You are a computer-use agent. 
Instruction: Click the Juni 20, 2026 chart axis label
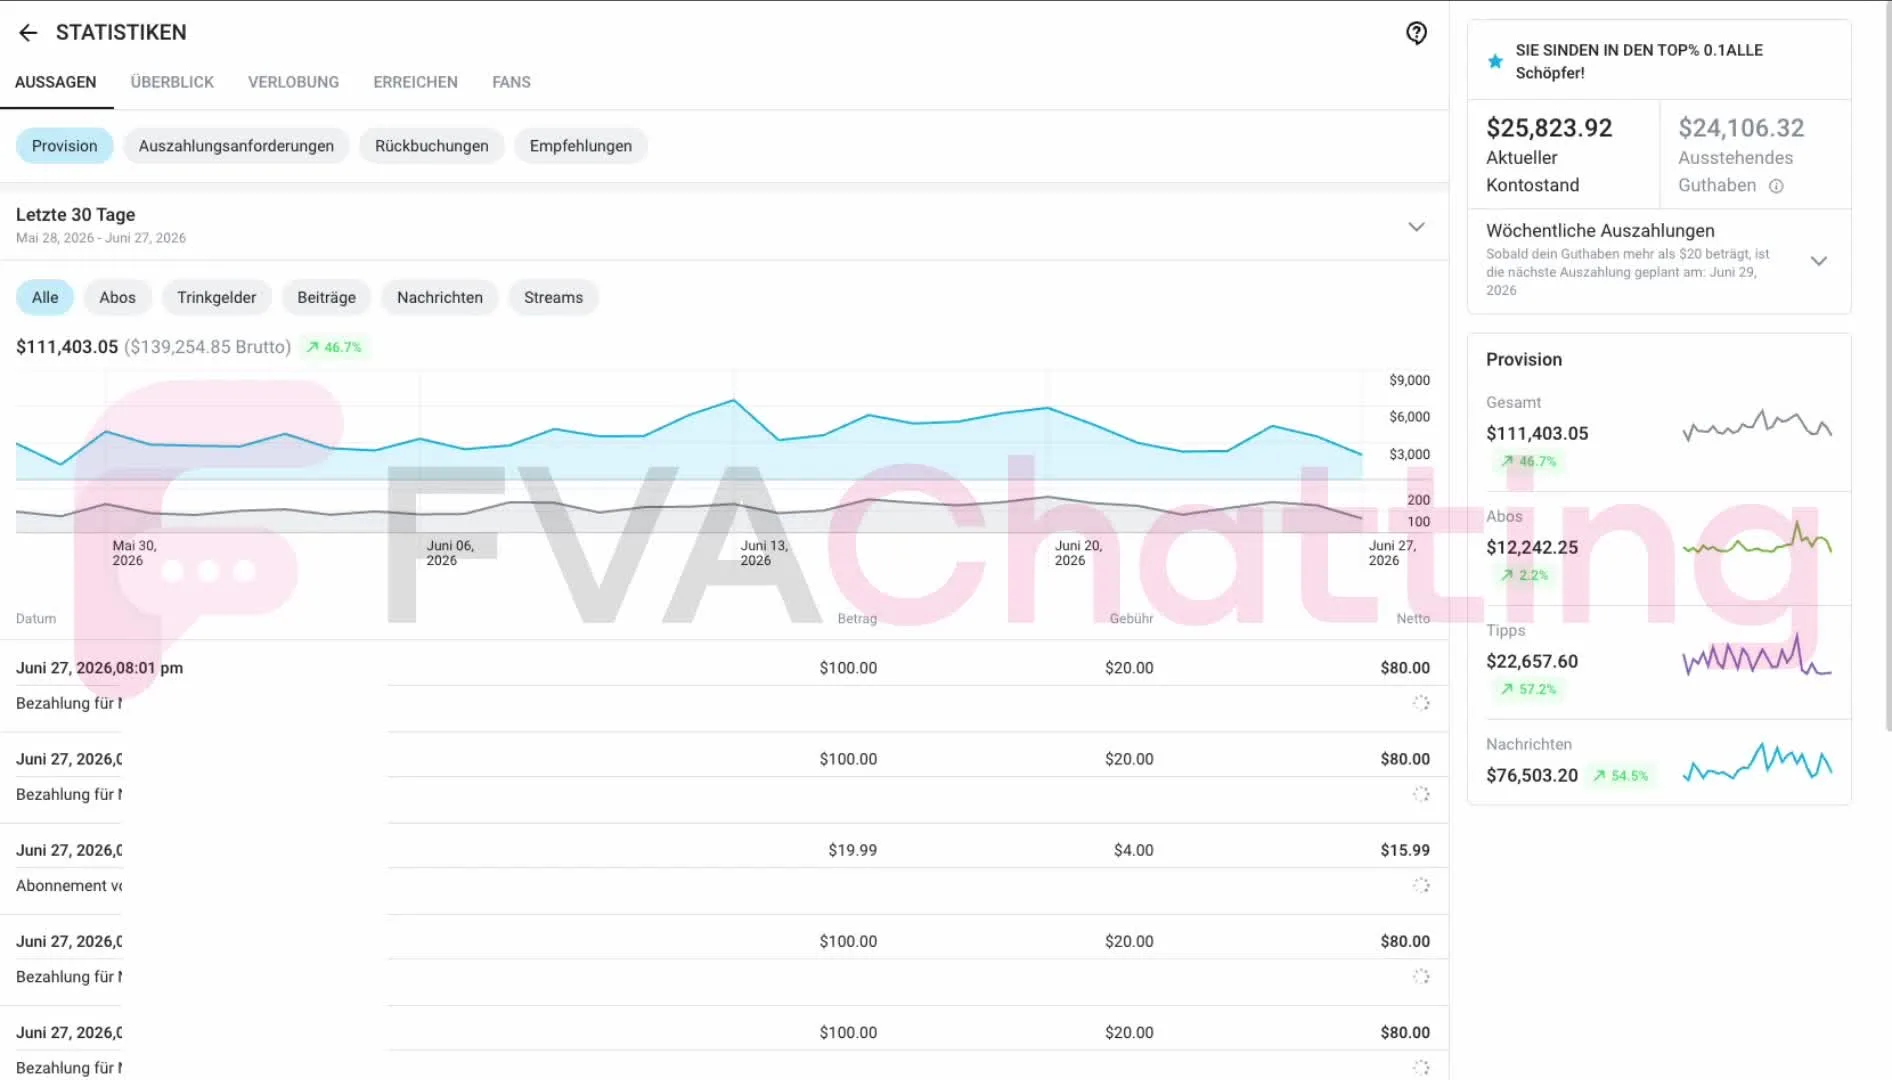[1078, 553]
